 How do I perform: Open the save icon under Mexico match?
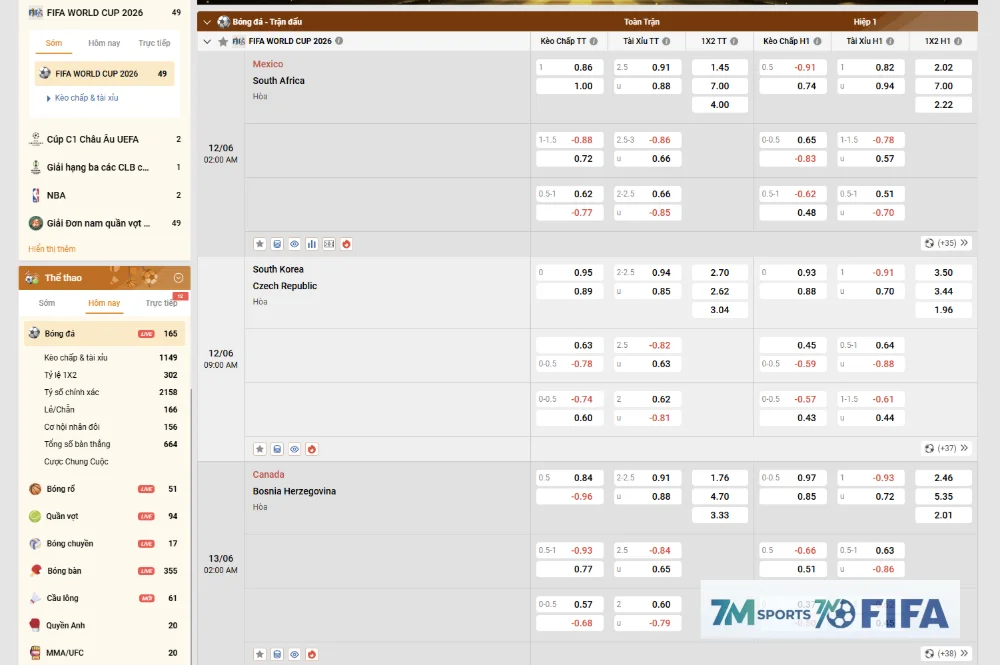click(277, 244)
